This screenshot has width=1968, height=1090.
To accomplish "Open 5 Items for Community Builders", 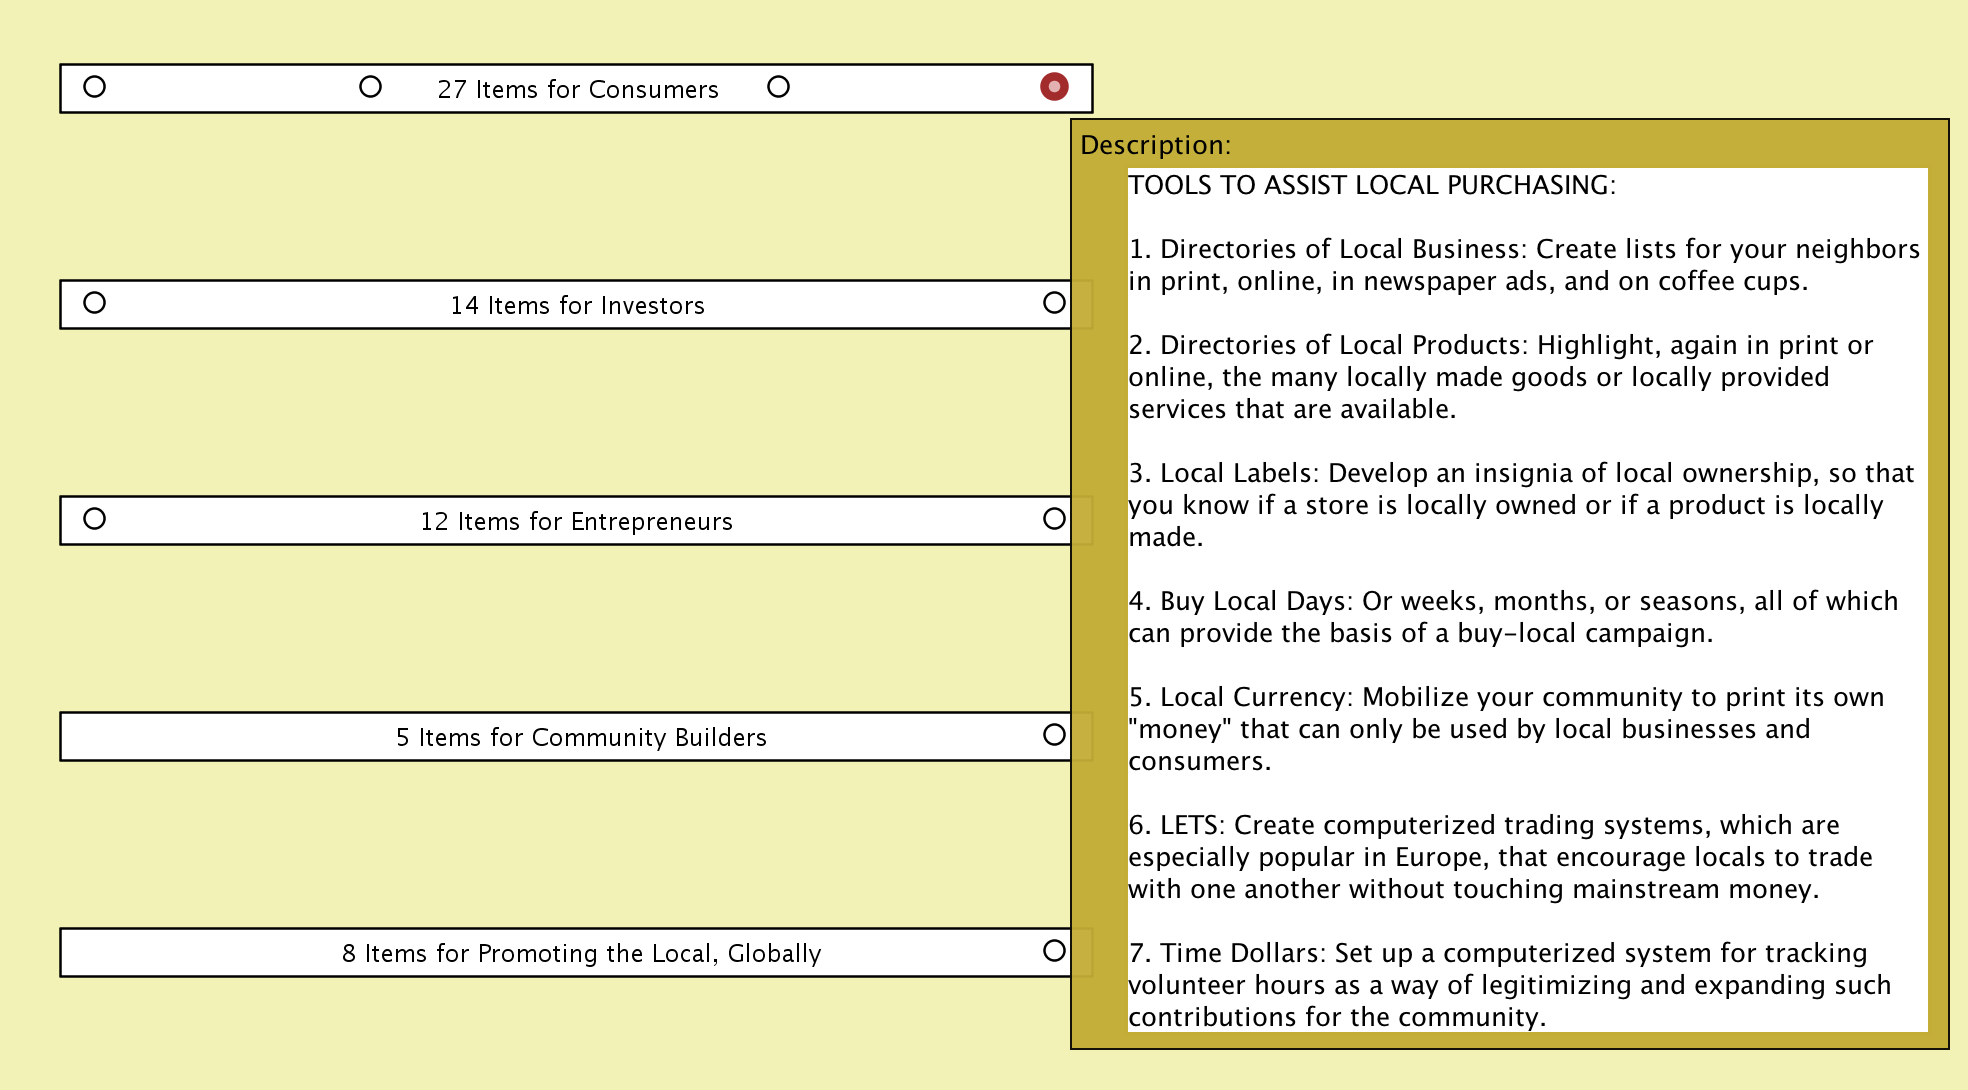I will (581, 738).
